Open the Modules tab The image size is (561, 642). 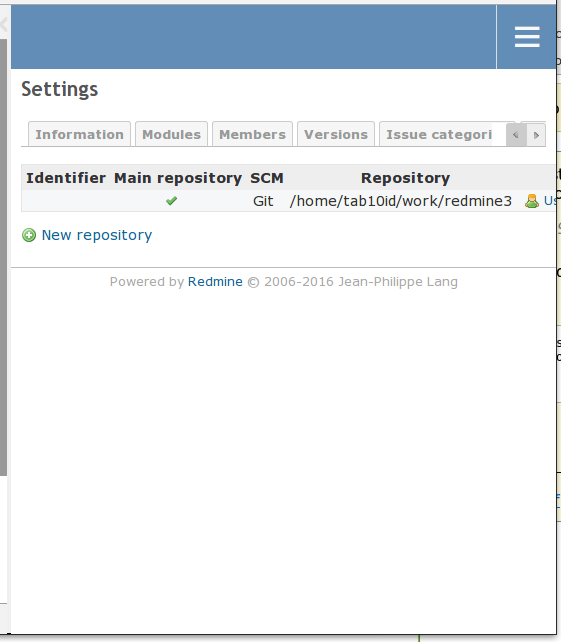[x=172, y=134]
